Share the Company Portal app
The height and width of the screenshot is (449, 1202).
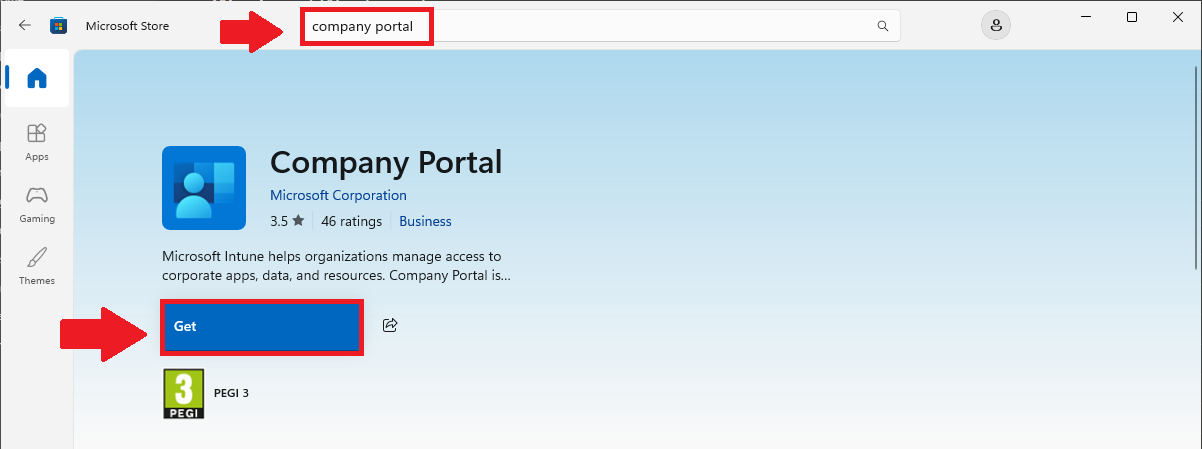click(x=390, y=325)
